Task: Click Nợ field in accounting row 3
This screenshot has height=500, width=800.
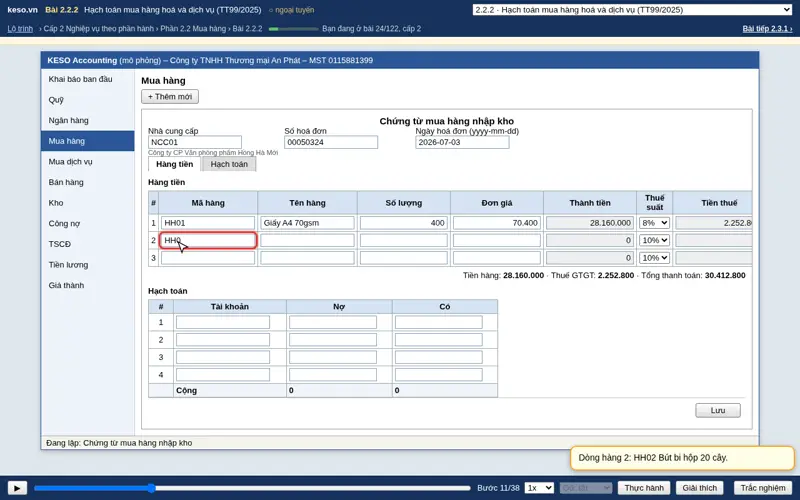Action: tap(333, 357)
